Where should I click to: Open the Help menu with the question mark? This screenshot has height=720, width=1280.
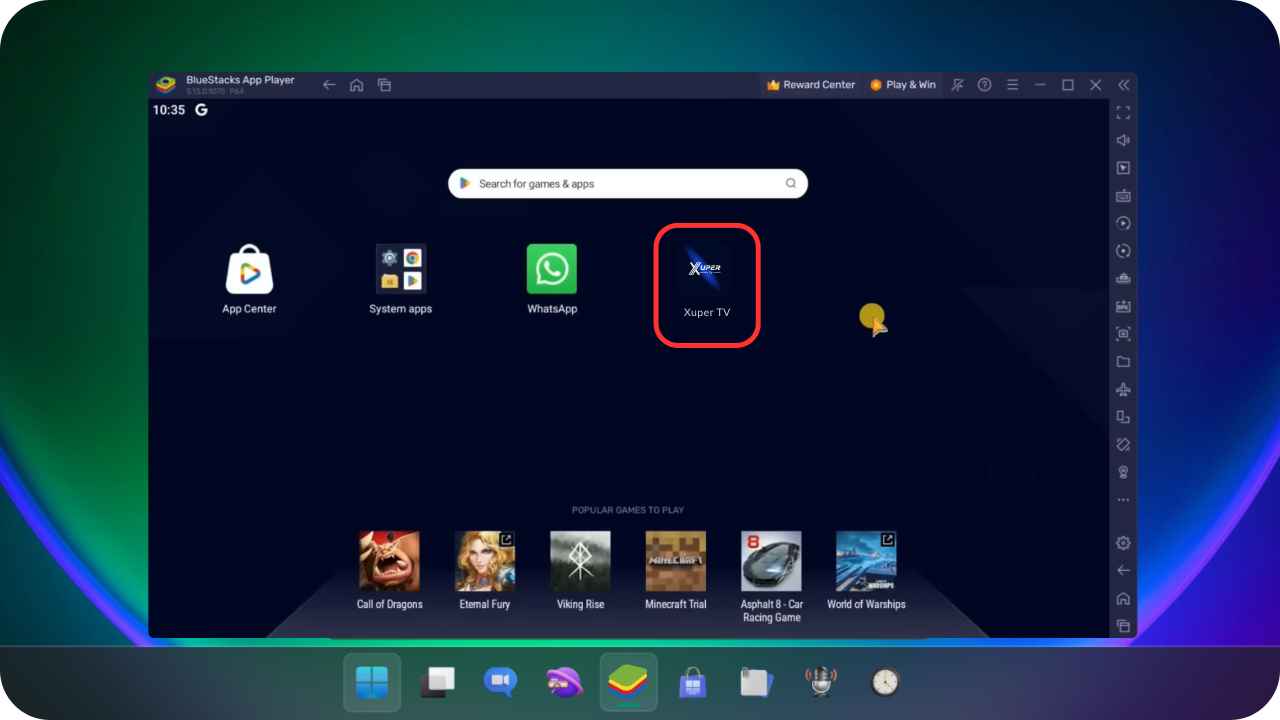pyautogui.click(x=984, y=84)
